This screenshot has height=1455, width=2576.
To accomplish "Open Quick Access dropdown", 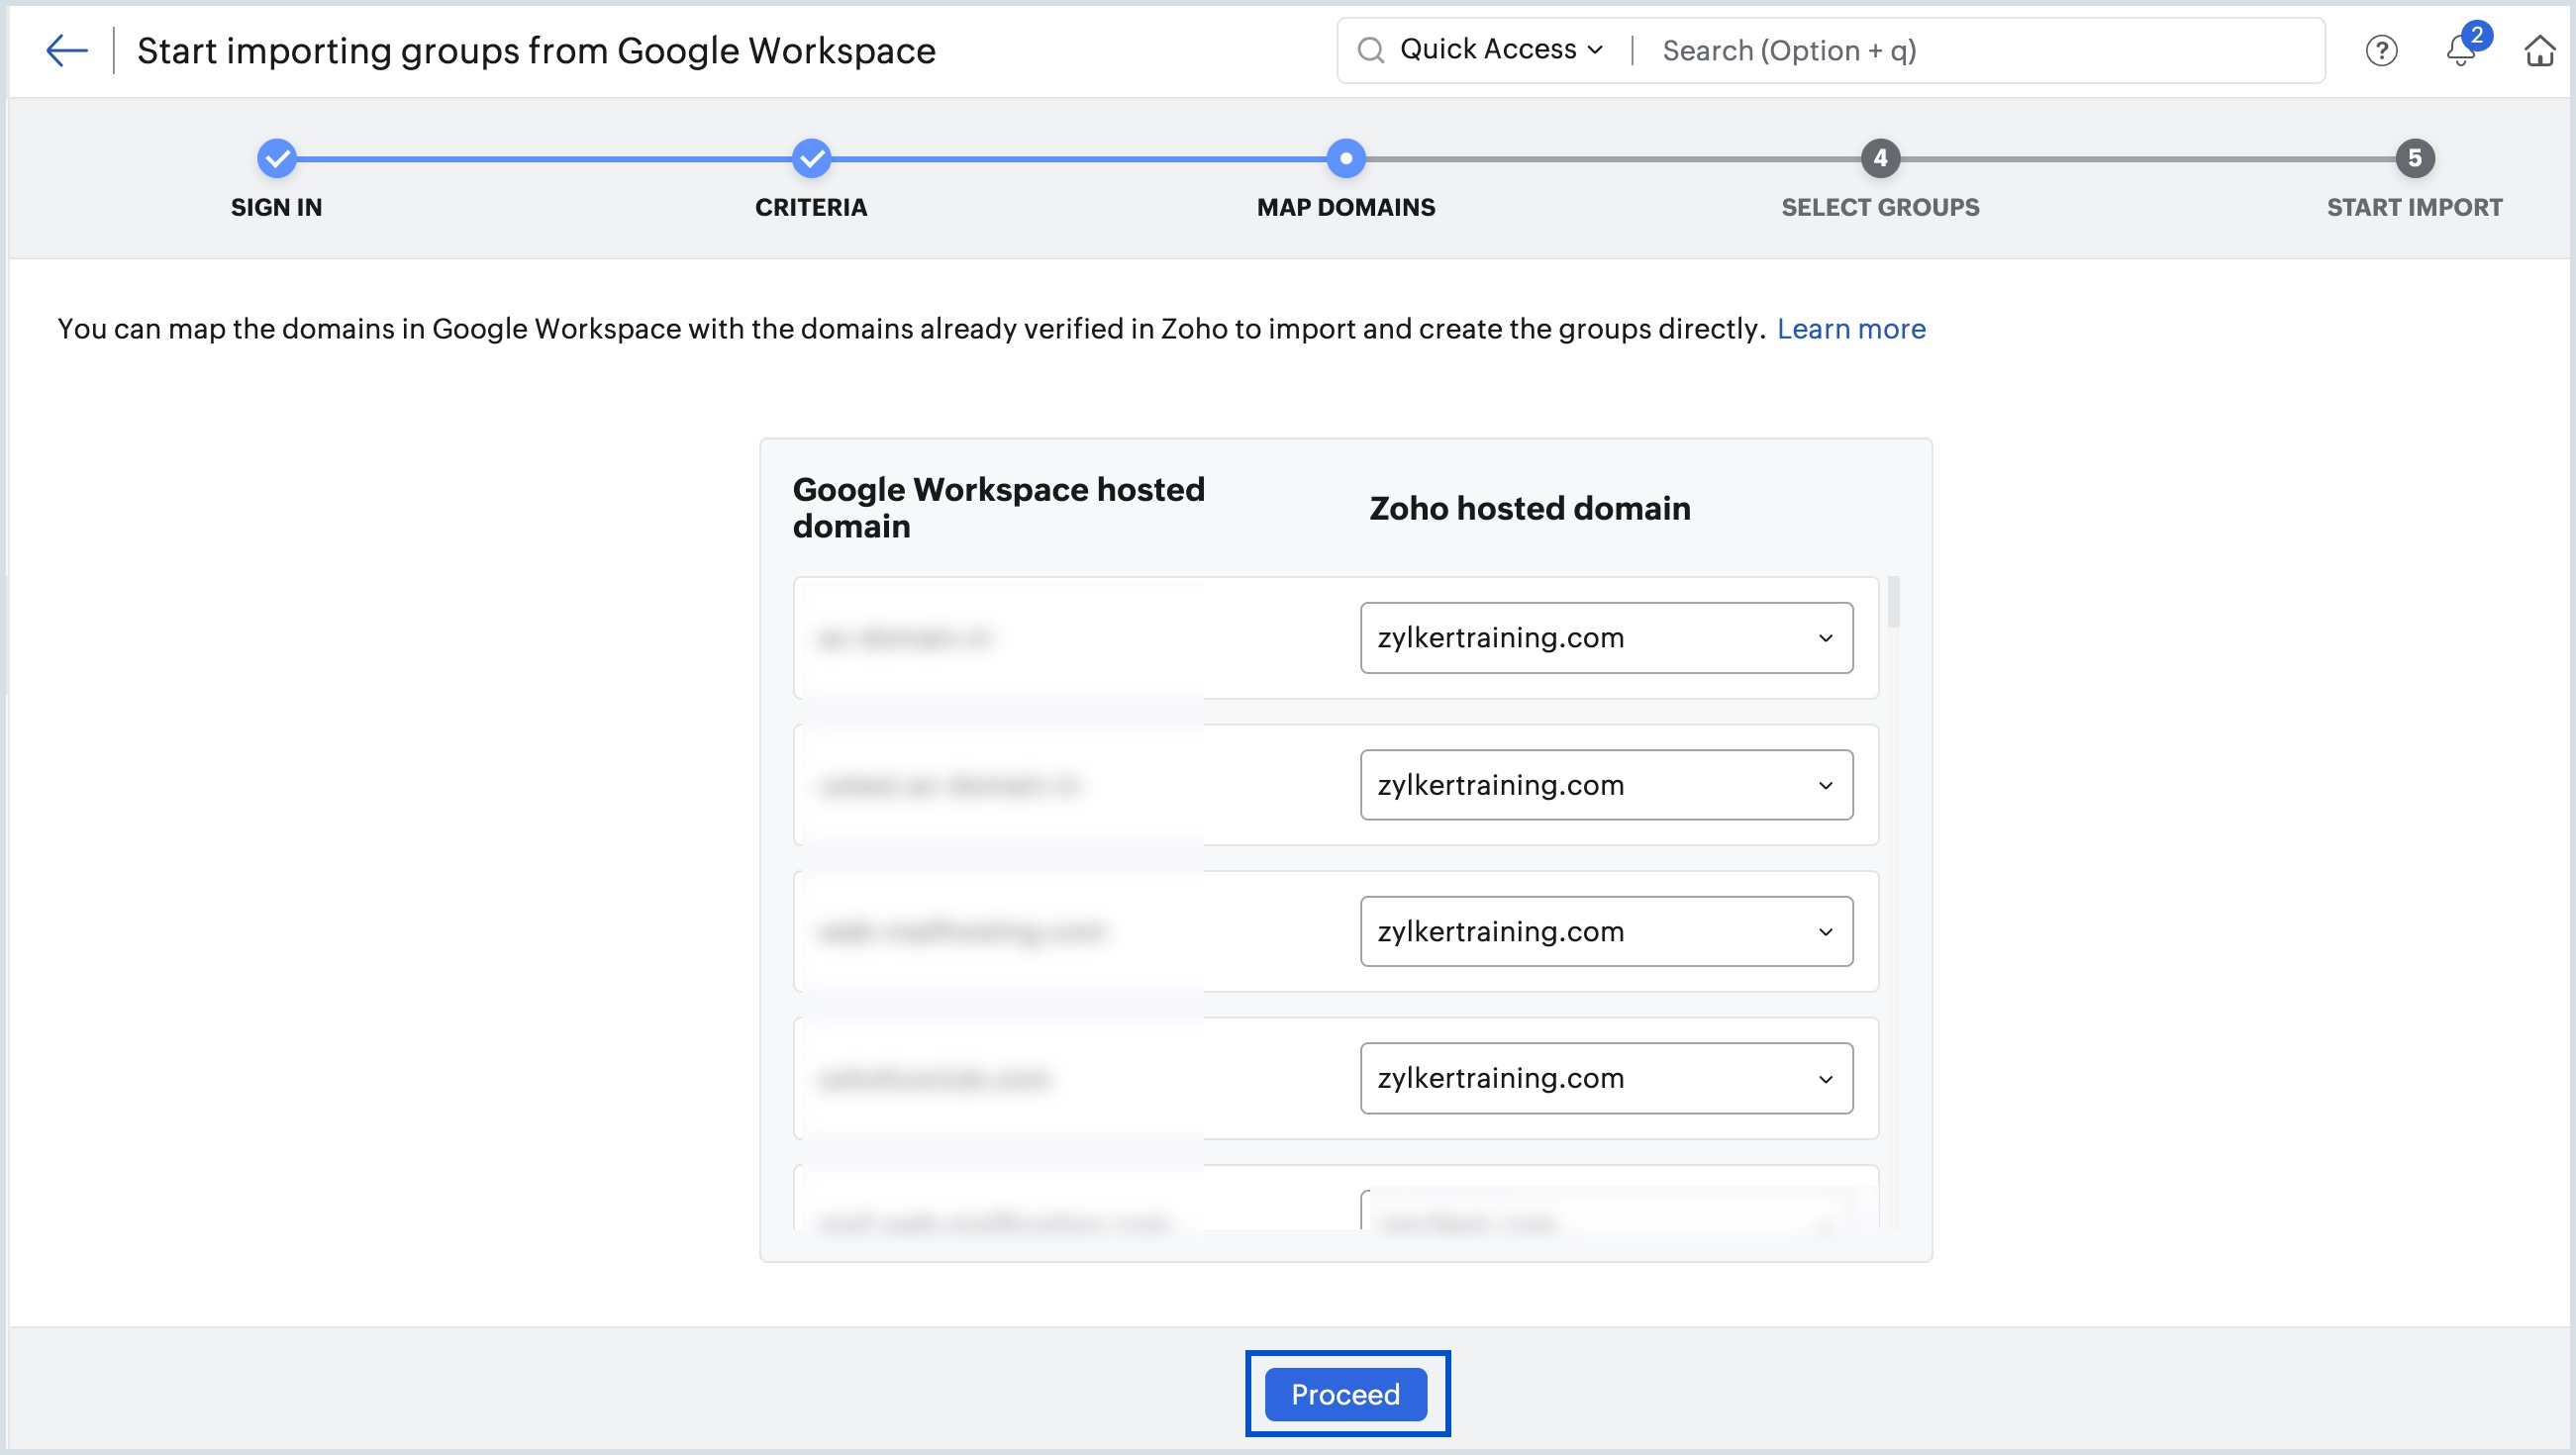I will pos(1497,48).
